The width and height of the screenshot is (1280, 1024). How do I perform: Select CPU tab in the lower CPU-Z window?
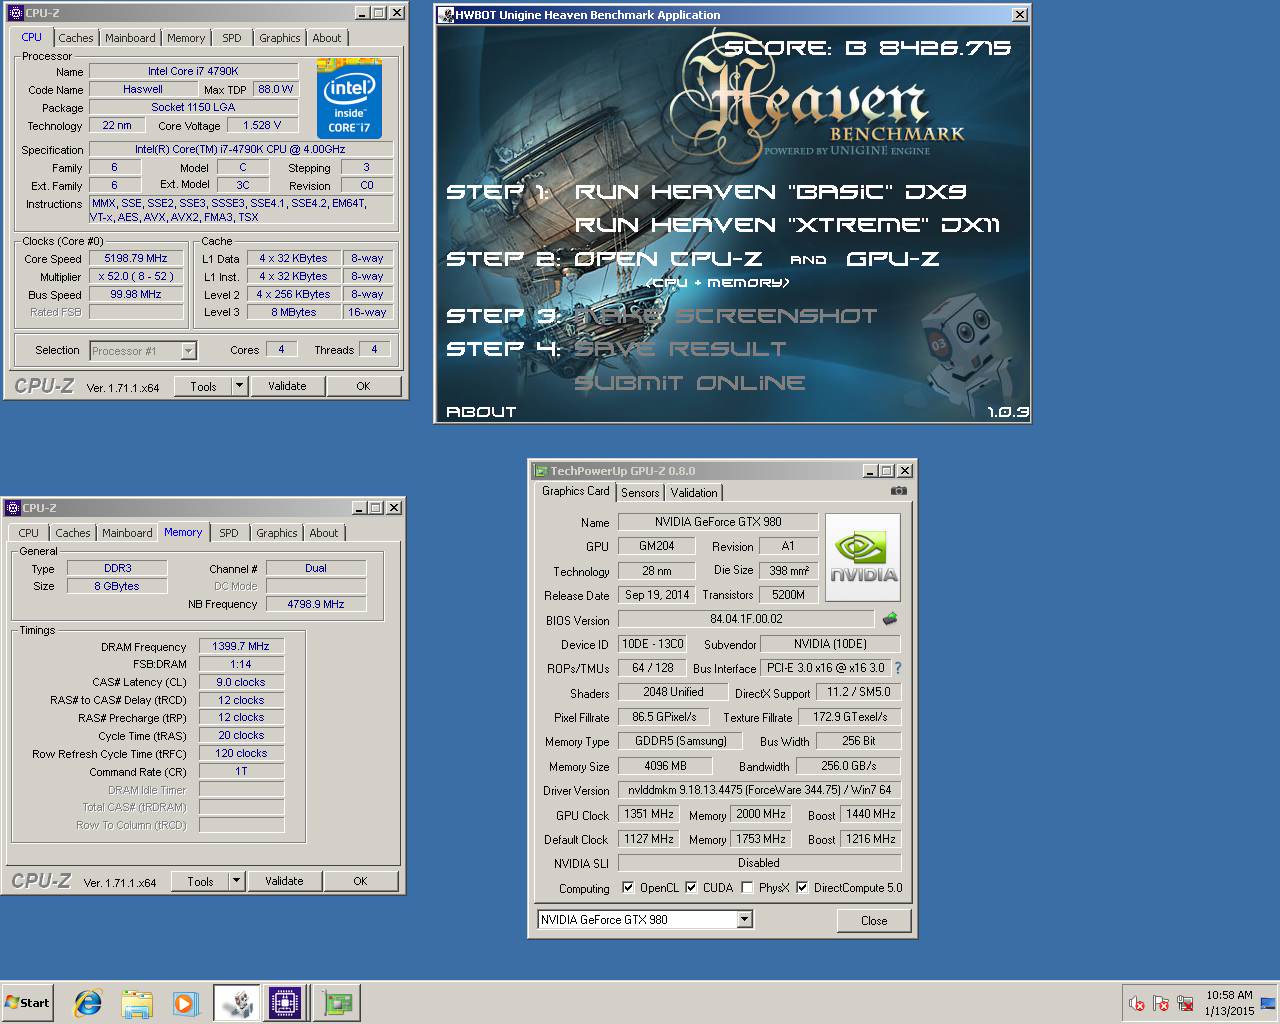pyautogui.click(x=28, y=533)
